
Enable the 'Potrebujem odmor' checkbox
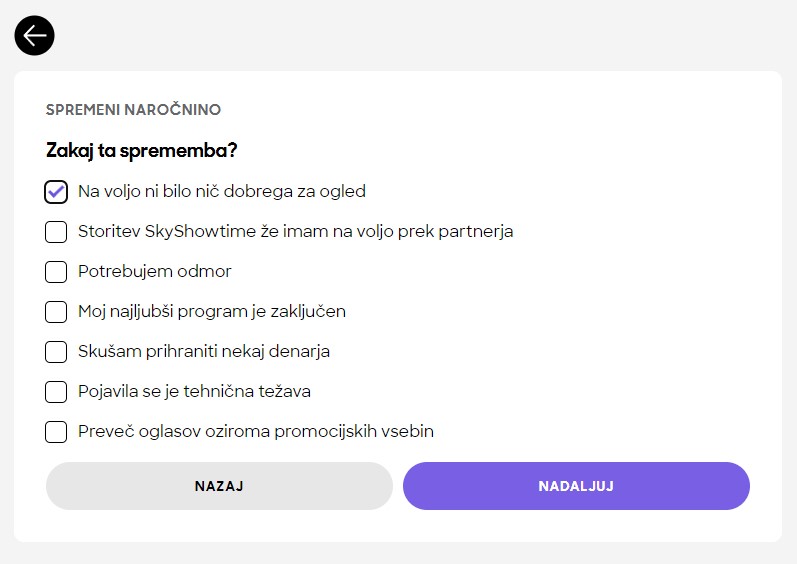(56, 271)
